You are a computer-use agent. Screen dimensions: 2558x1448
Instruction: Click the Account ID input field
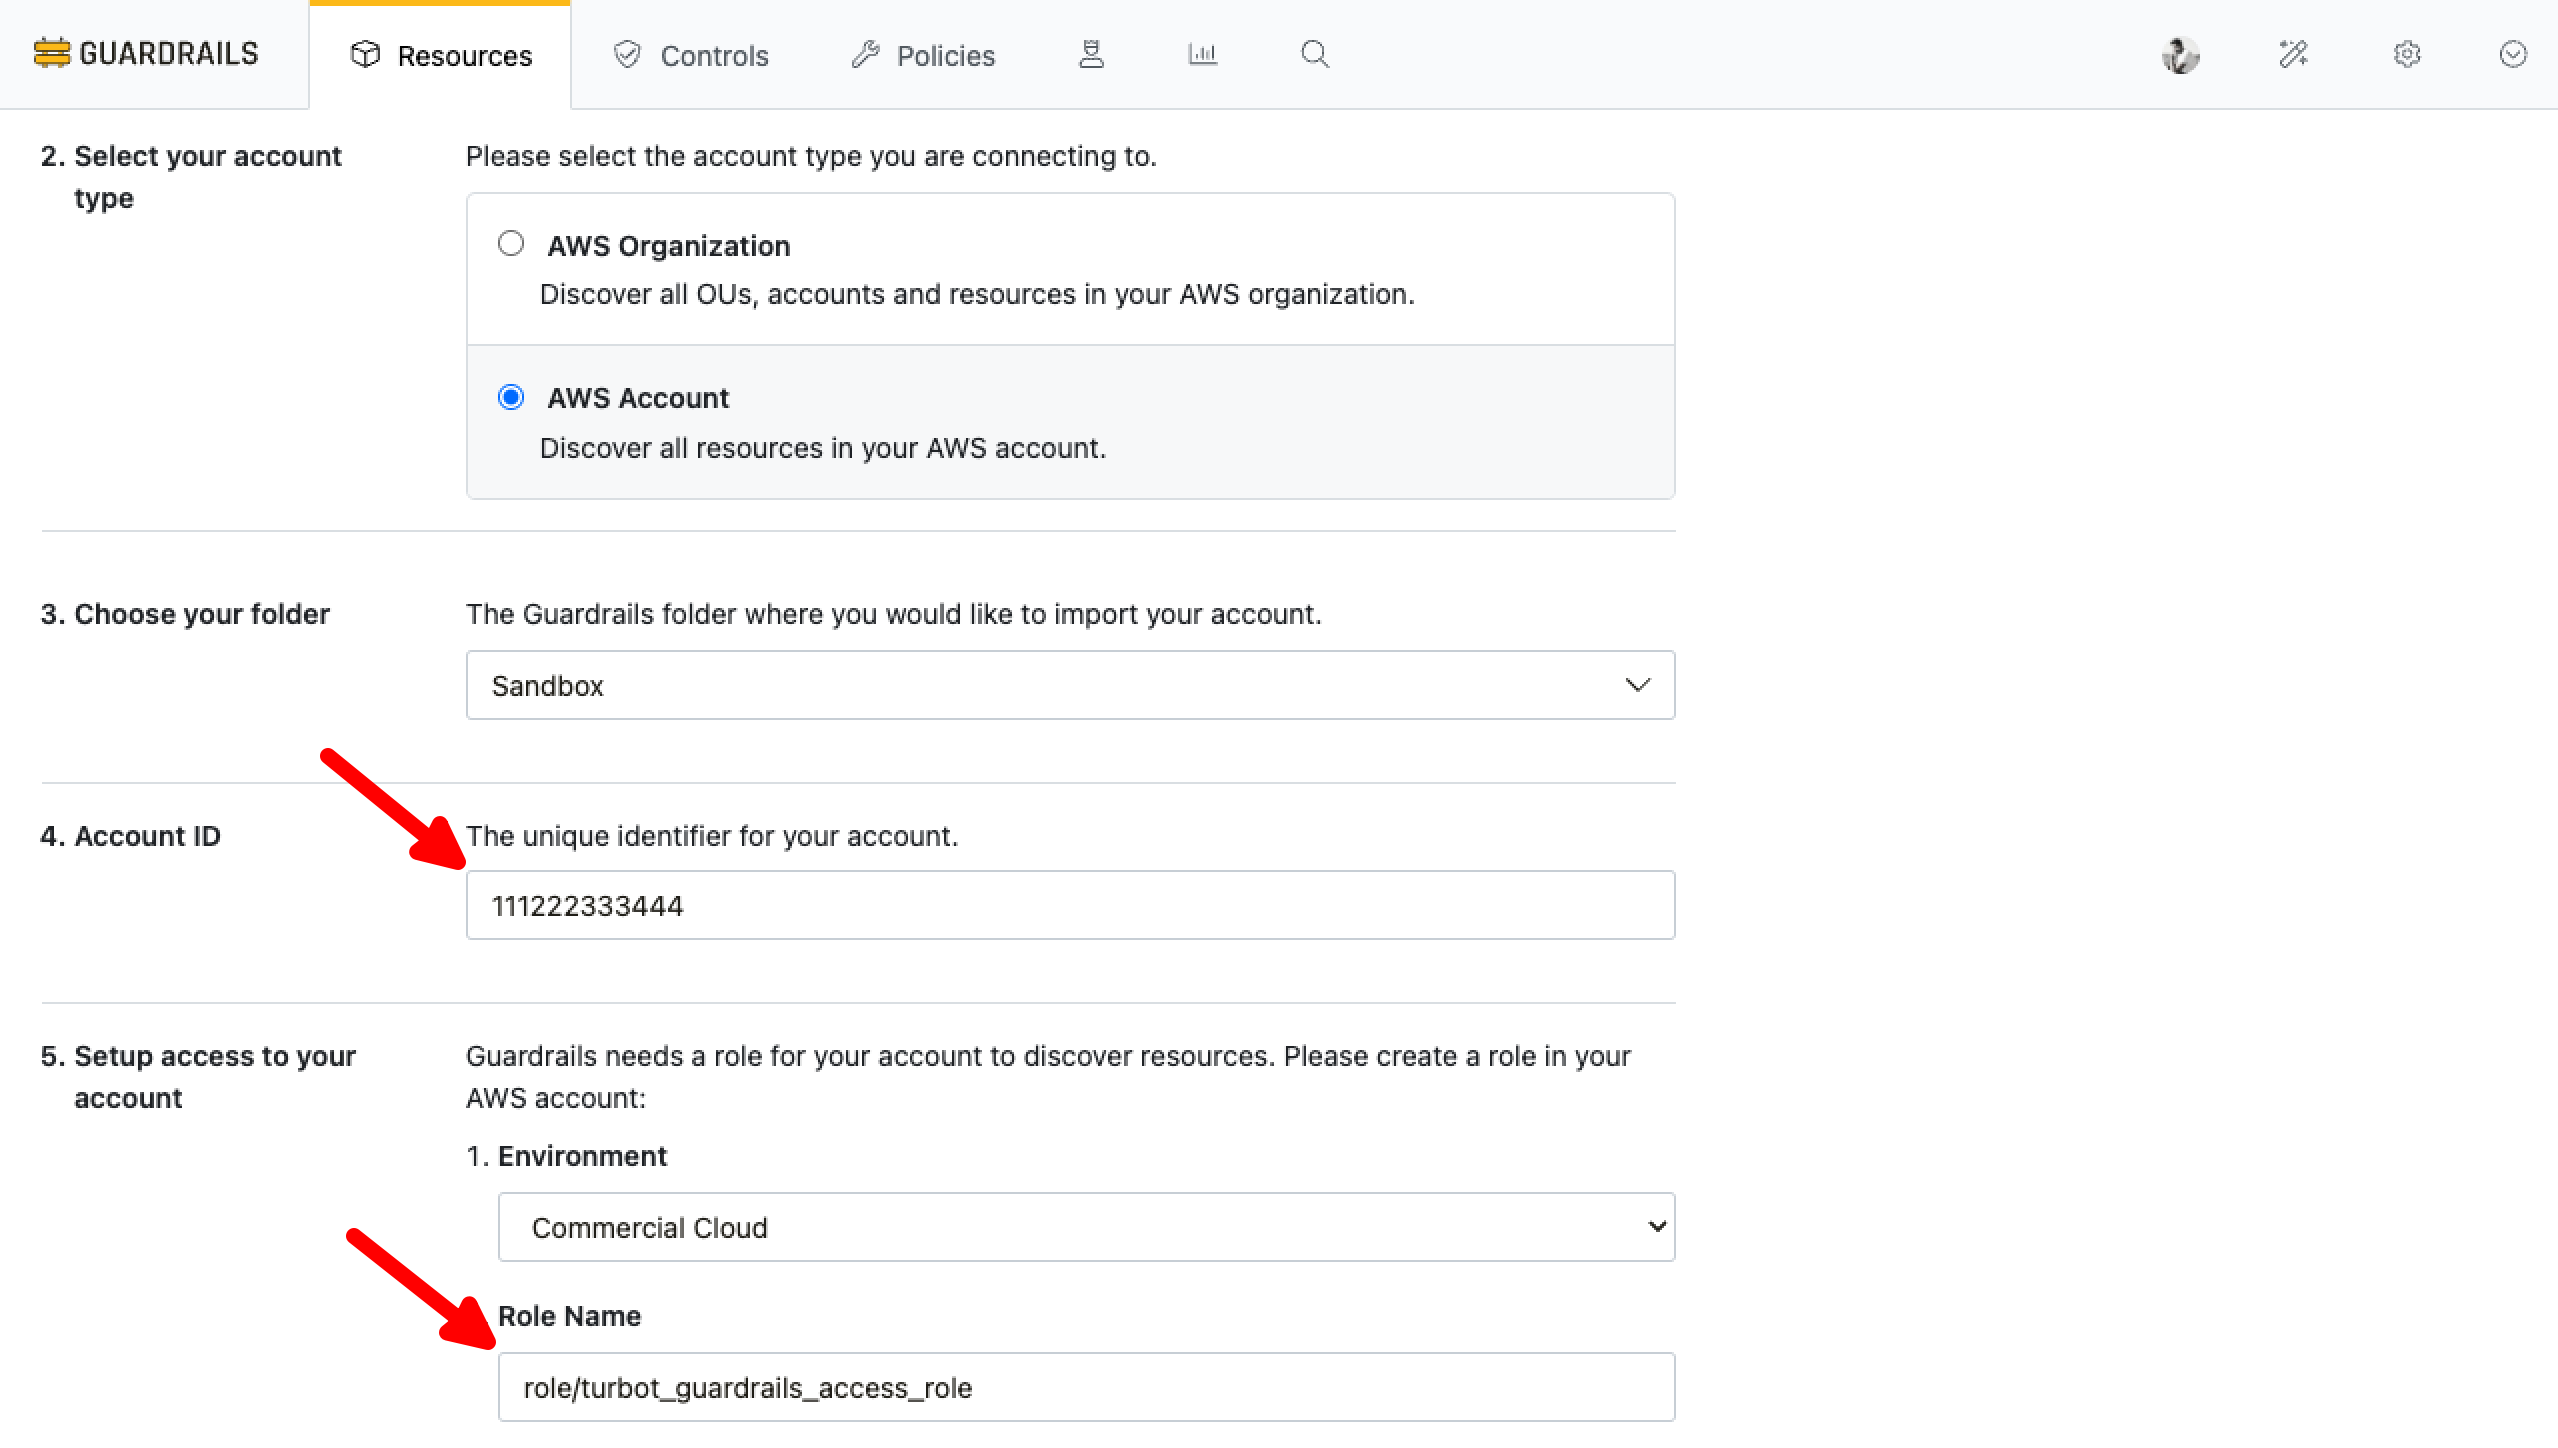[x=1070, y=905]
